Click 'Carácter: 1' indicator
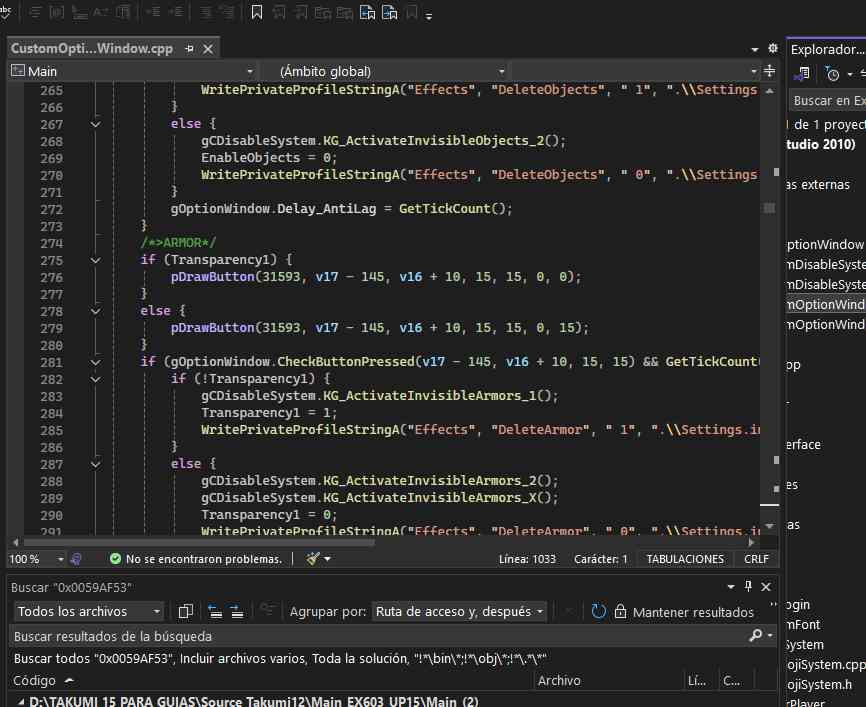This screenshot has height=707, width=866. coord(601,559)
